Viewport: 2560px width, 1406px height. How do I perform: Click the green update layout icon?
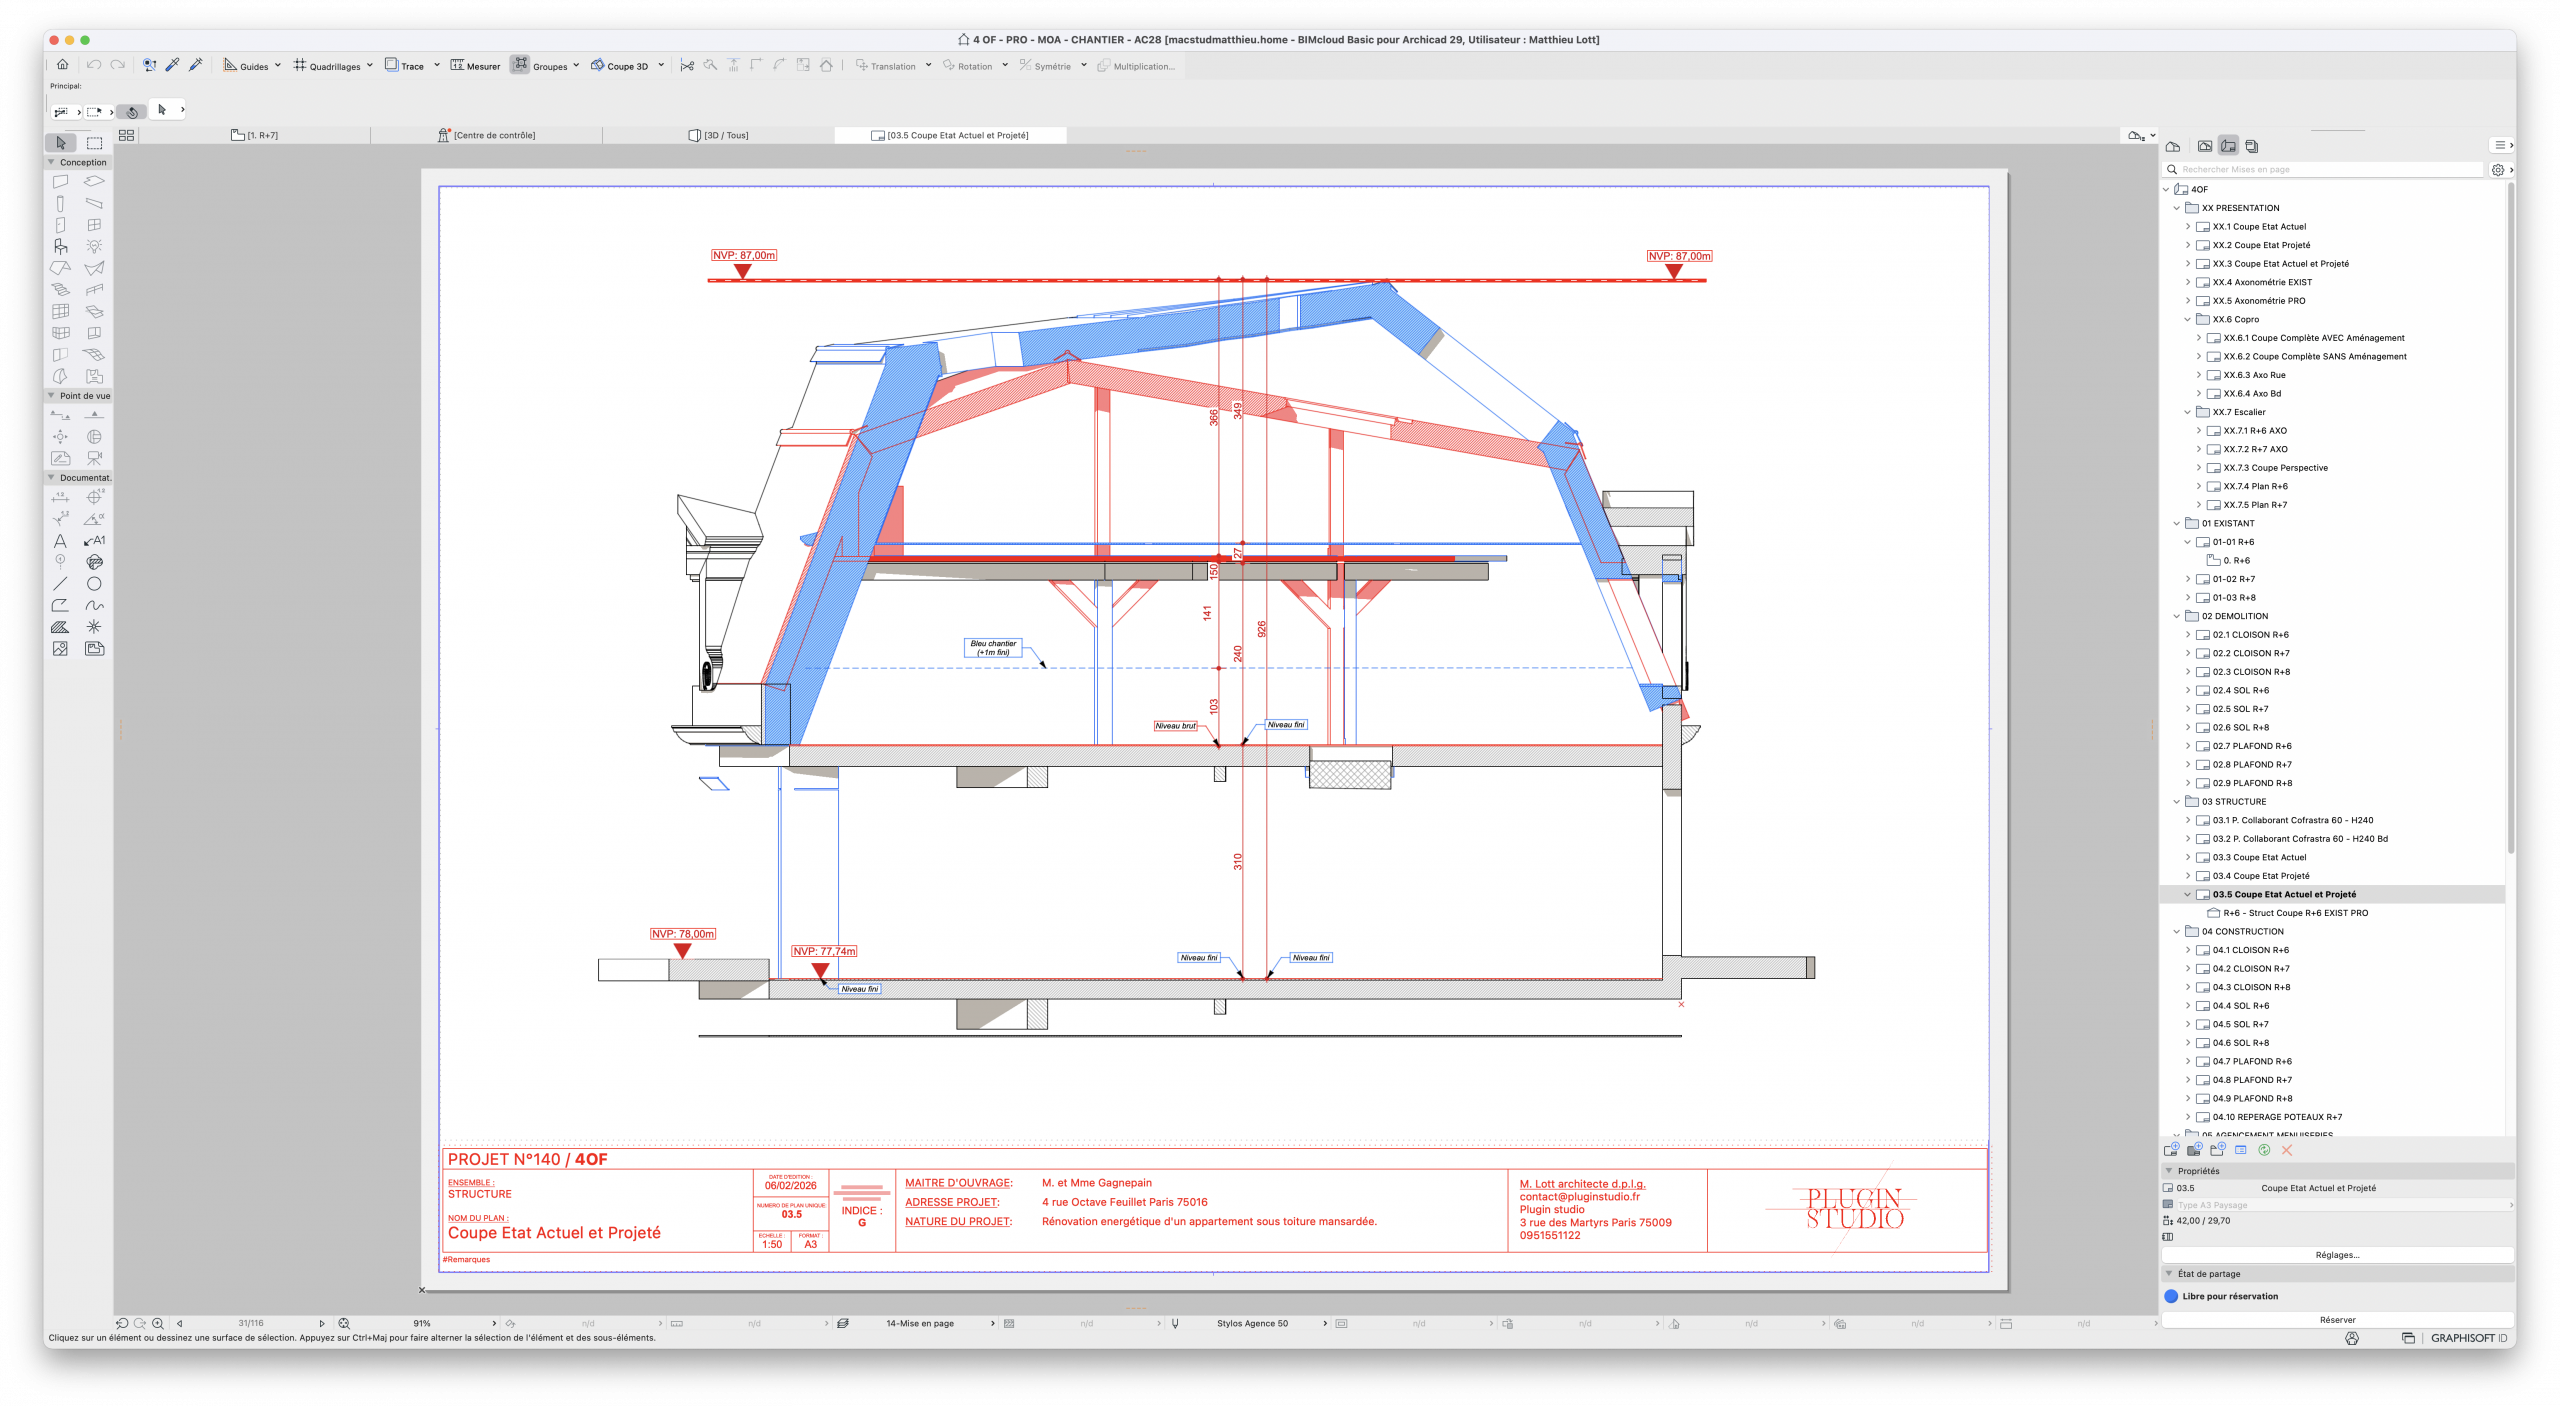tap(2264, 1150)
